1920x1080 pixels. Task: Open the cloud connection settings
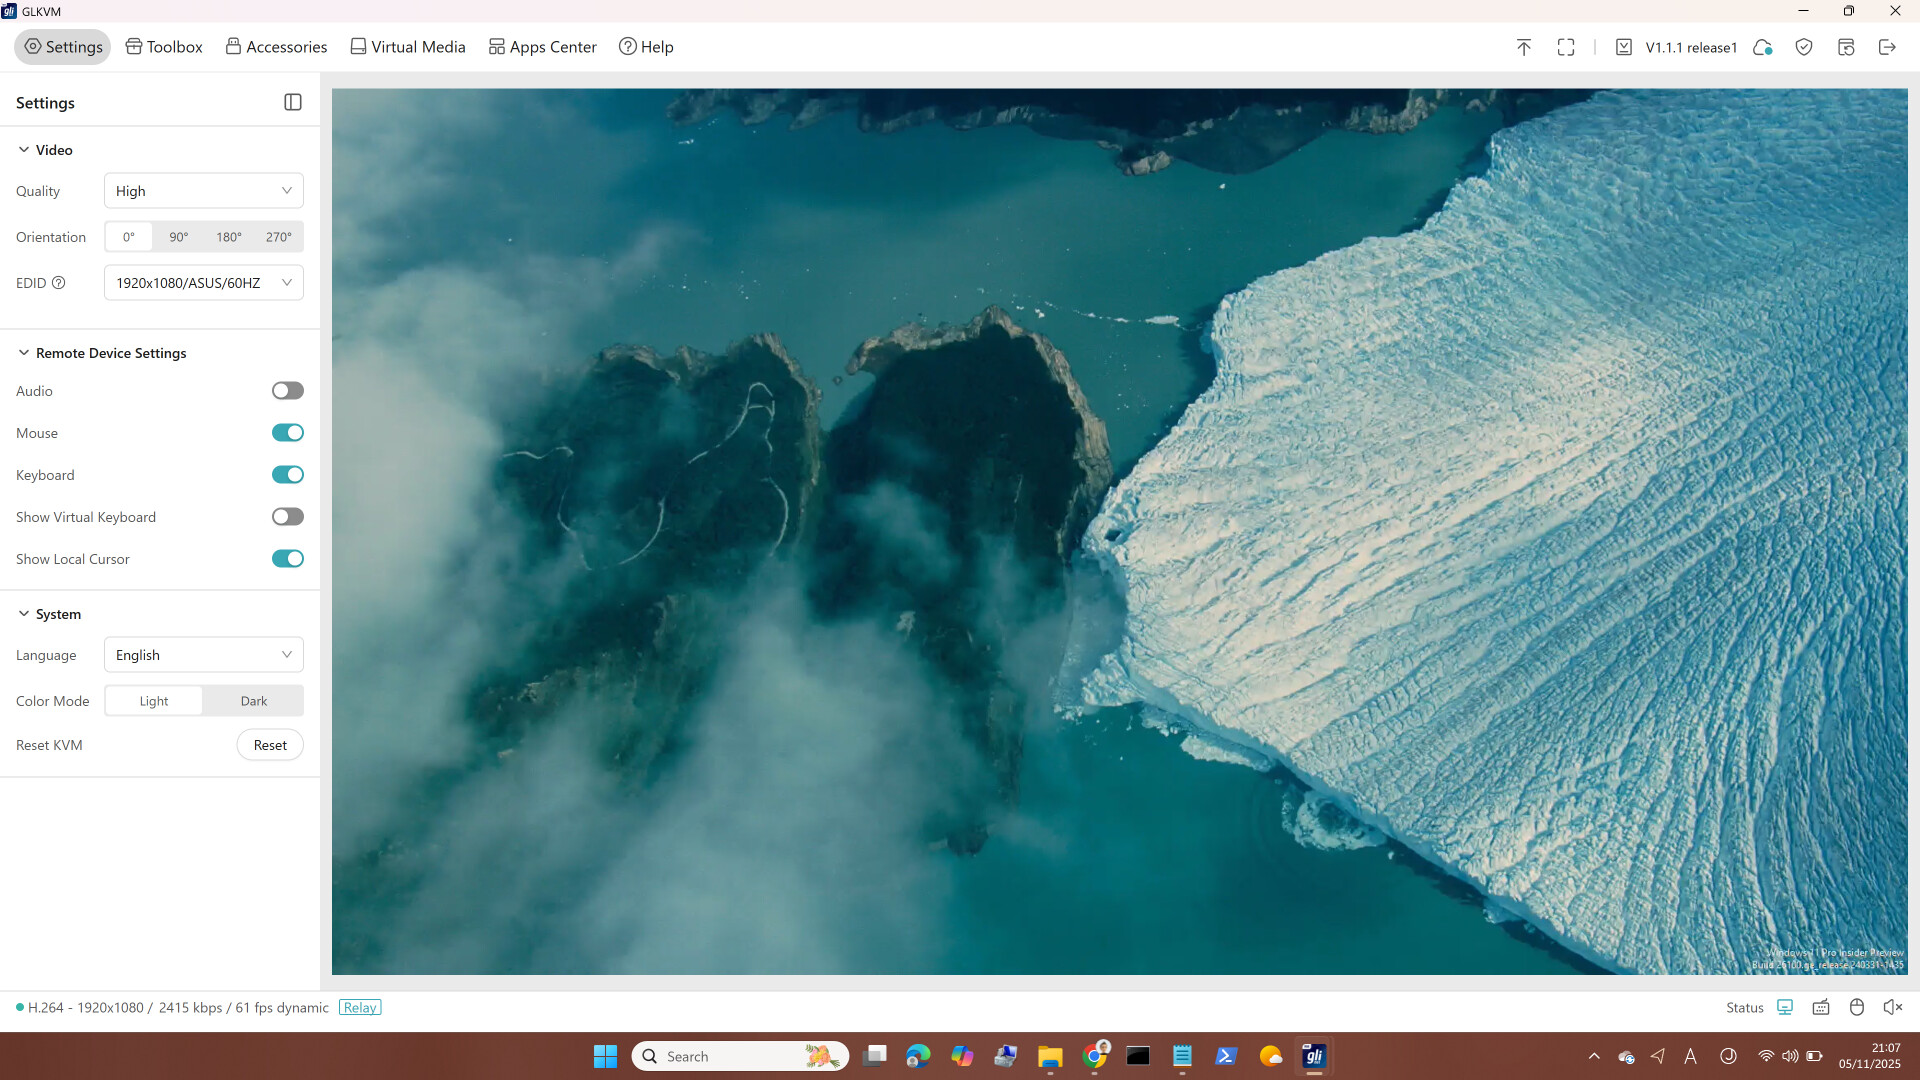pyautogui.click(x=1763, y=47)
